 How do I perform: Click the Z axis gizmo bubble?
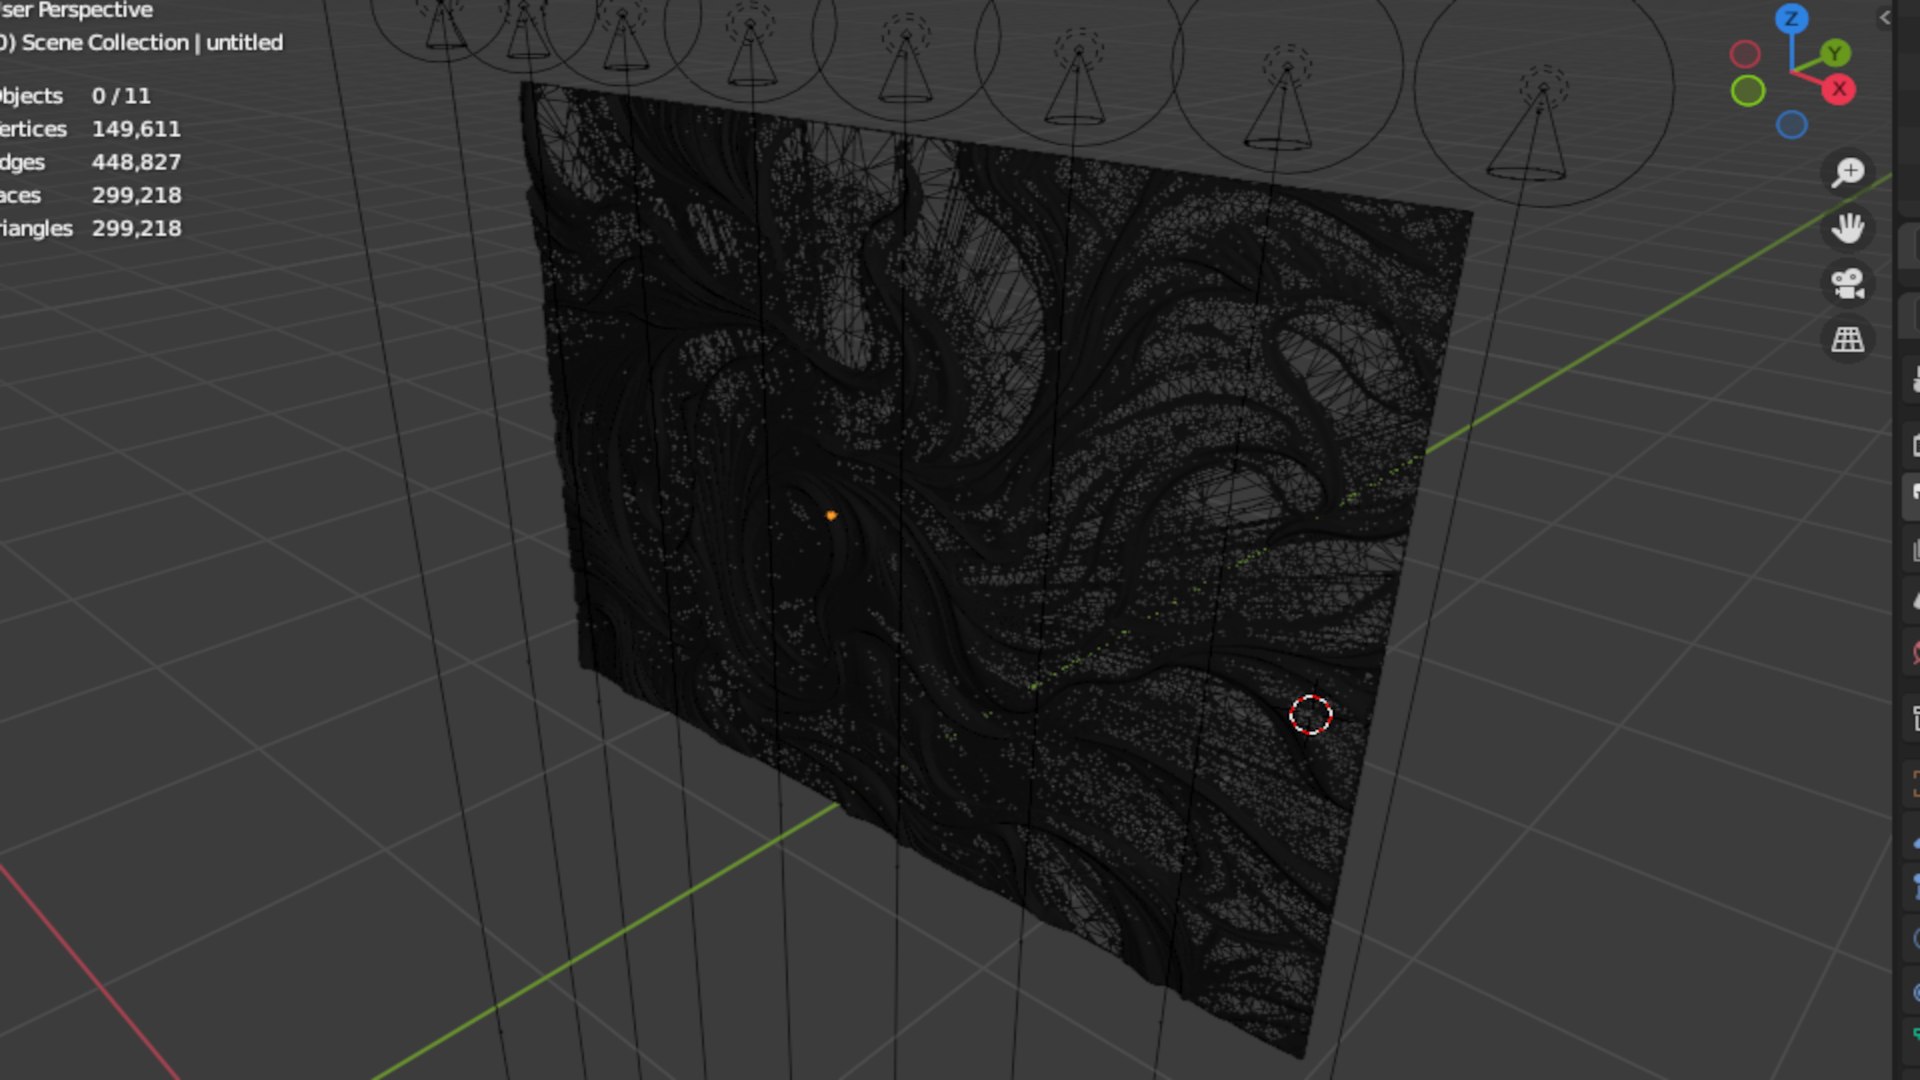[1791, 19]
